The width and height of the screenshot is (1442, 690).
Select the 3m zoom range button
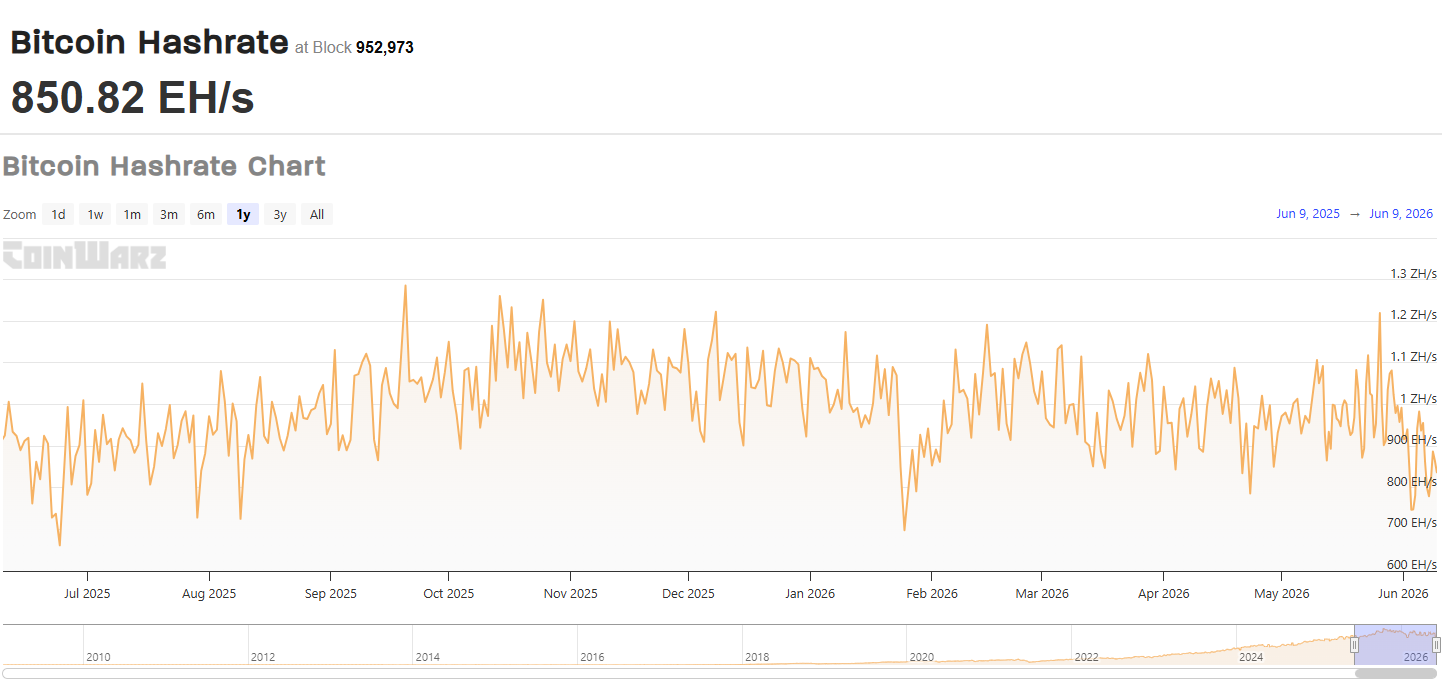pyautogui.click(x=169, y=214)
